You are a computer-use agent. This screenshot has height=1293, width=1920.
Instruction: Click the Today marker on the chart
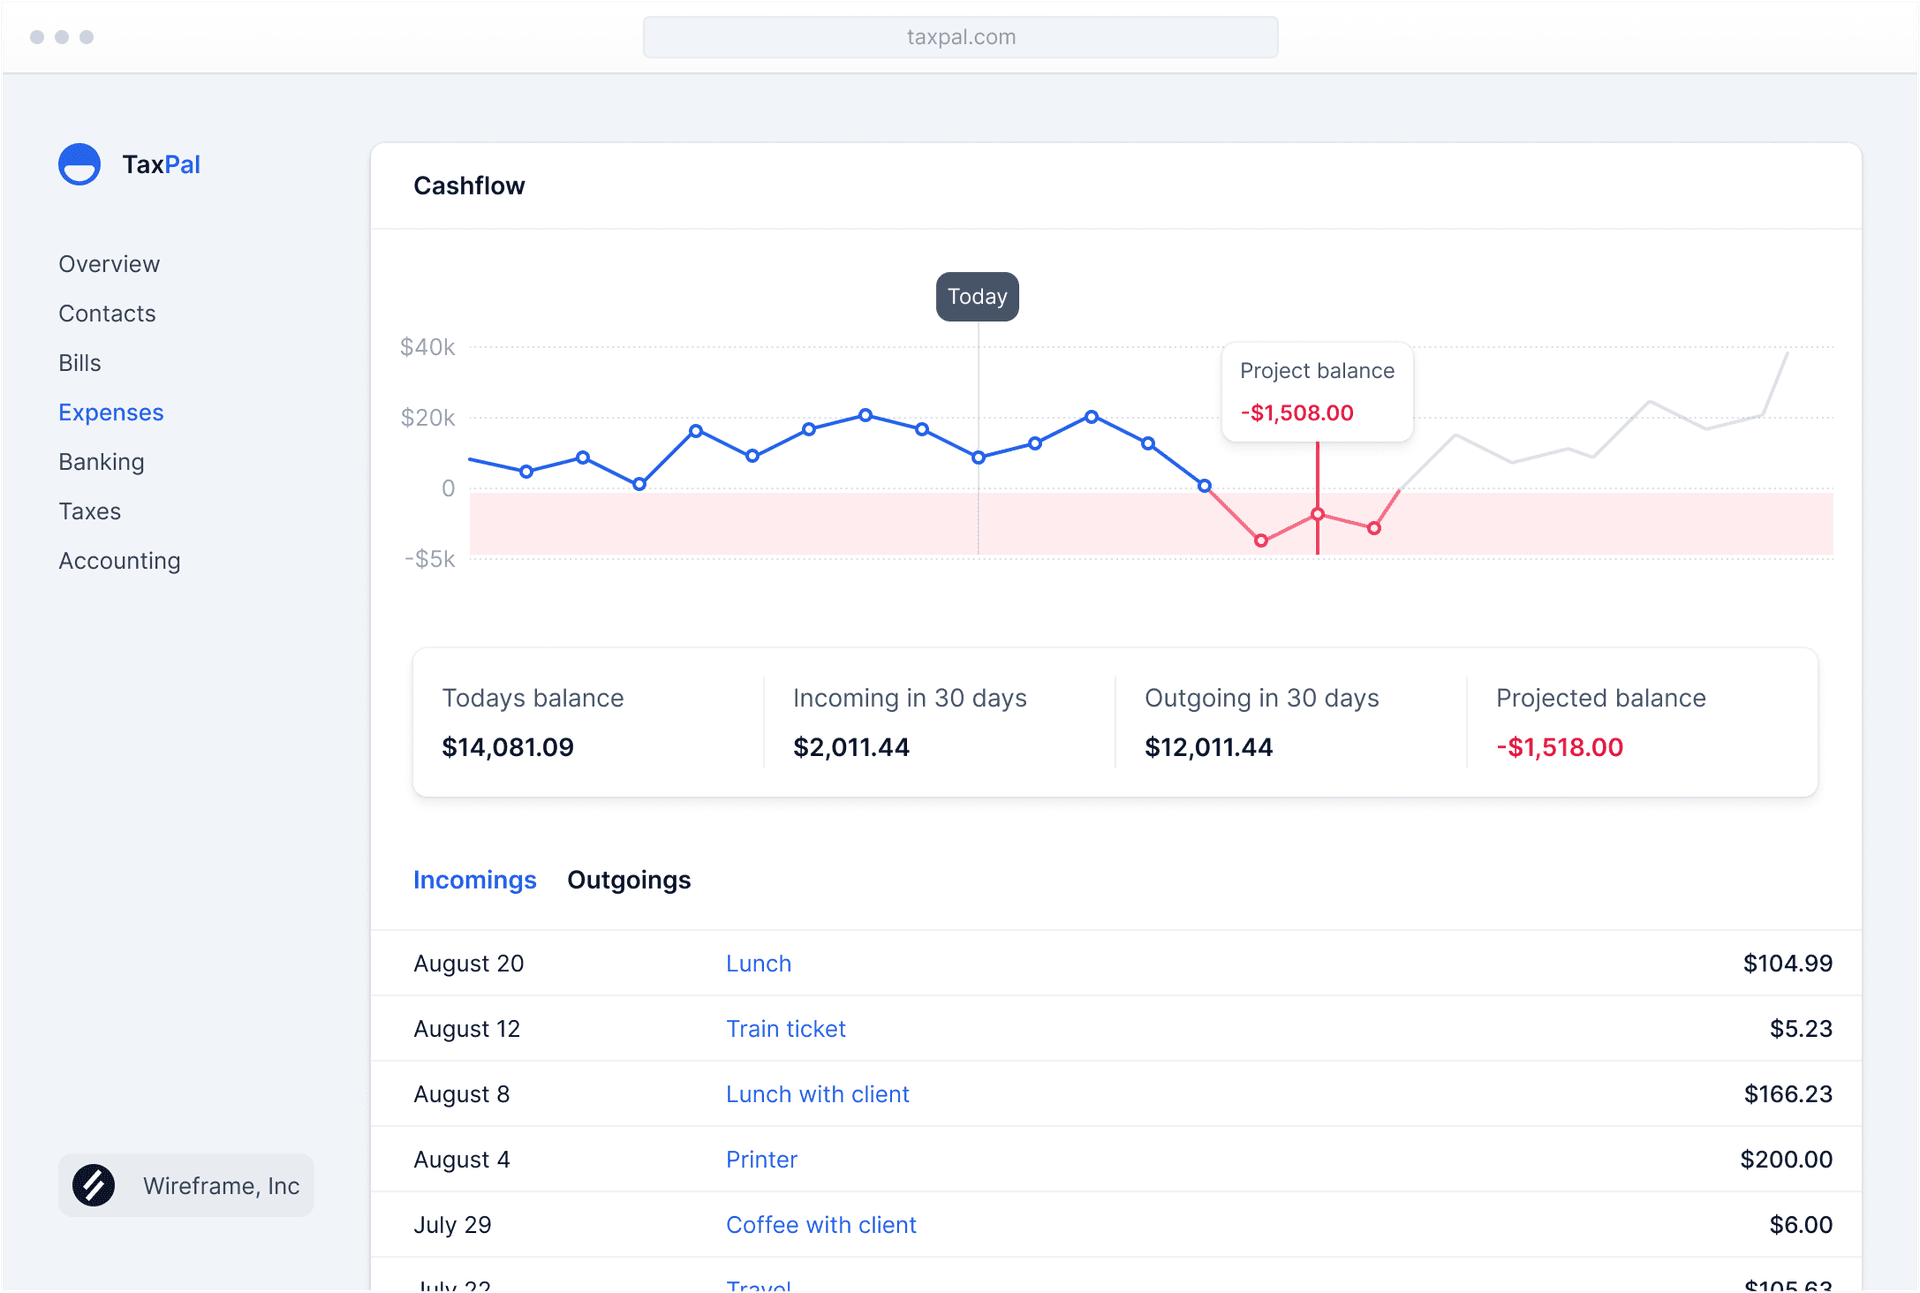click(977, 296)
